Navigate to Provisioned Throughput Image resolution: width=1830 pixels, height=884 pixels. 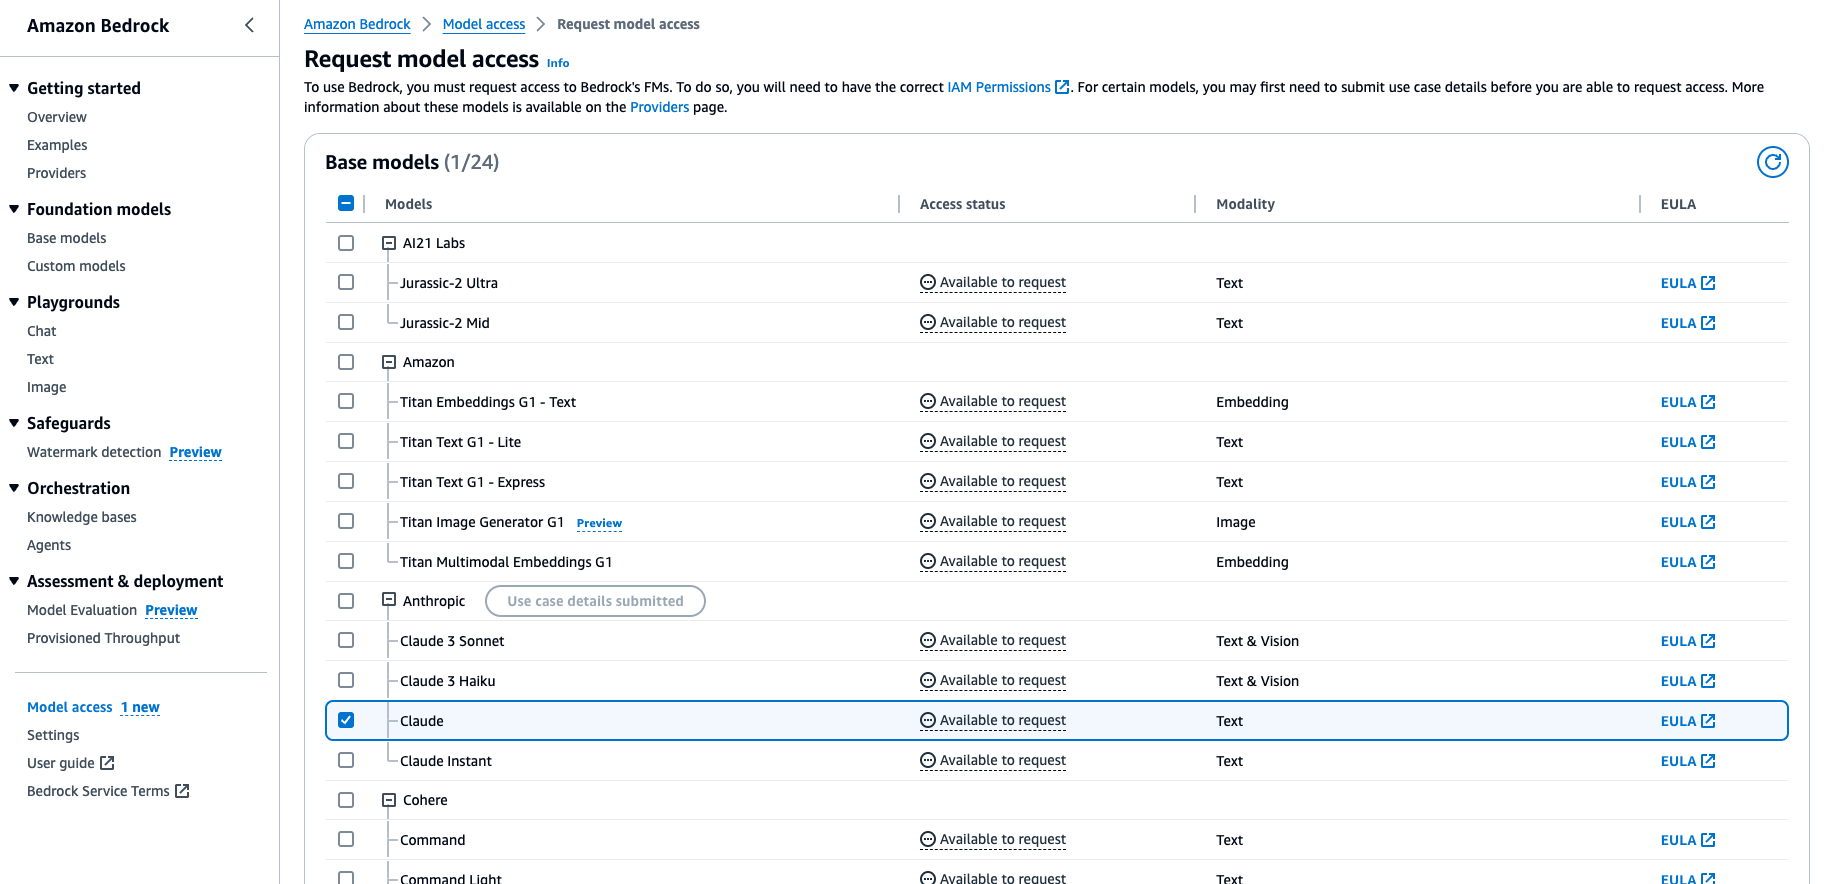click(x=104, y=638)
